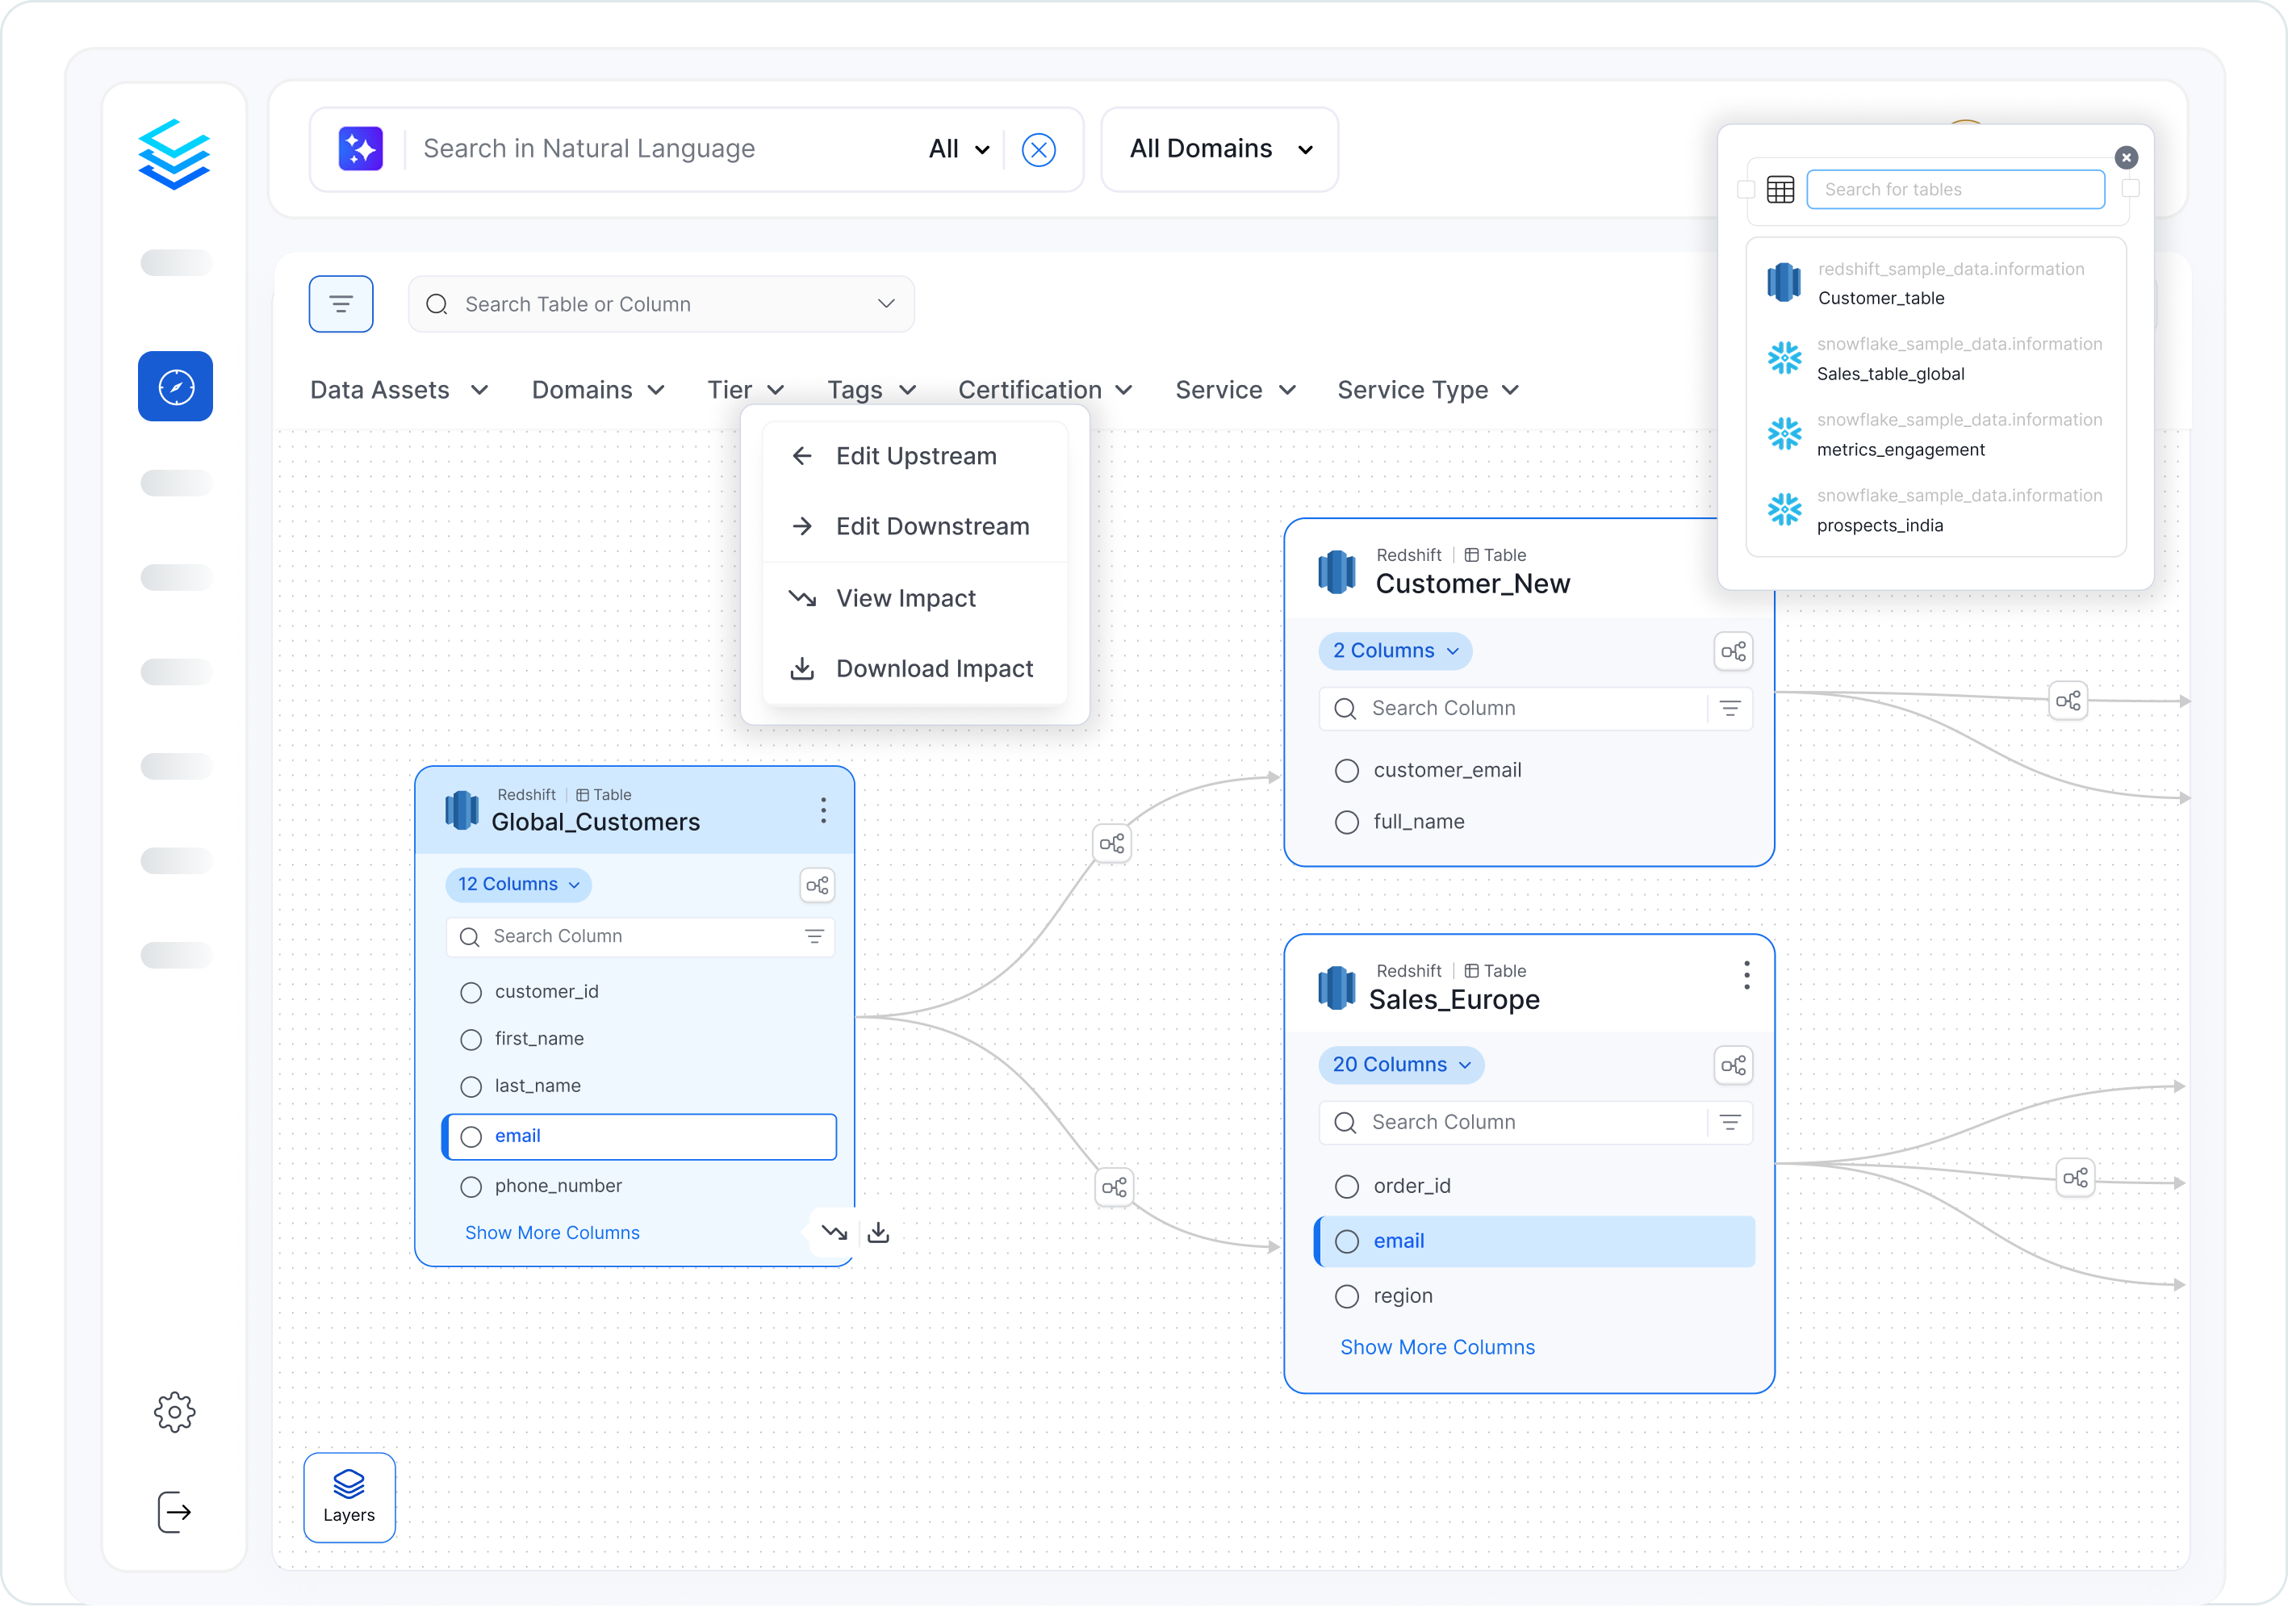
Task: Clear the natural language search with X
Action: [x=1039, y=150]
